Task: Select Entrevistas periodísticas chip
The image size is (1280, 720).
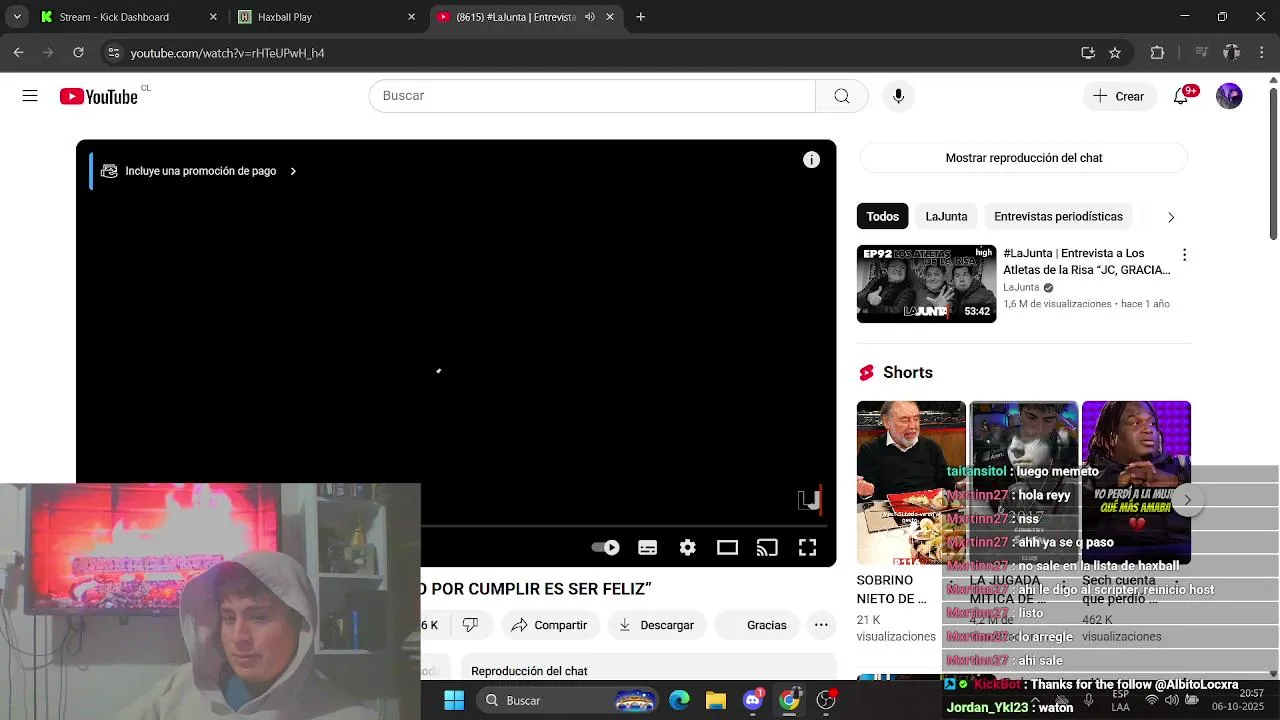Action: (x=1058, y=216)
